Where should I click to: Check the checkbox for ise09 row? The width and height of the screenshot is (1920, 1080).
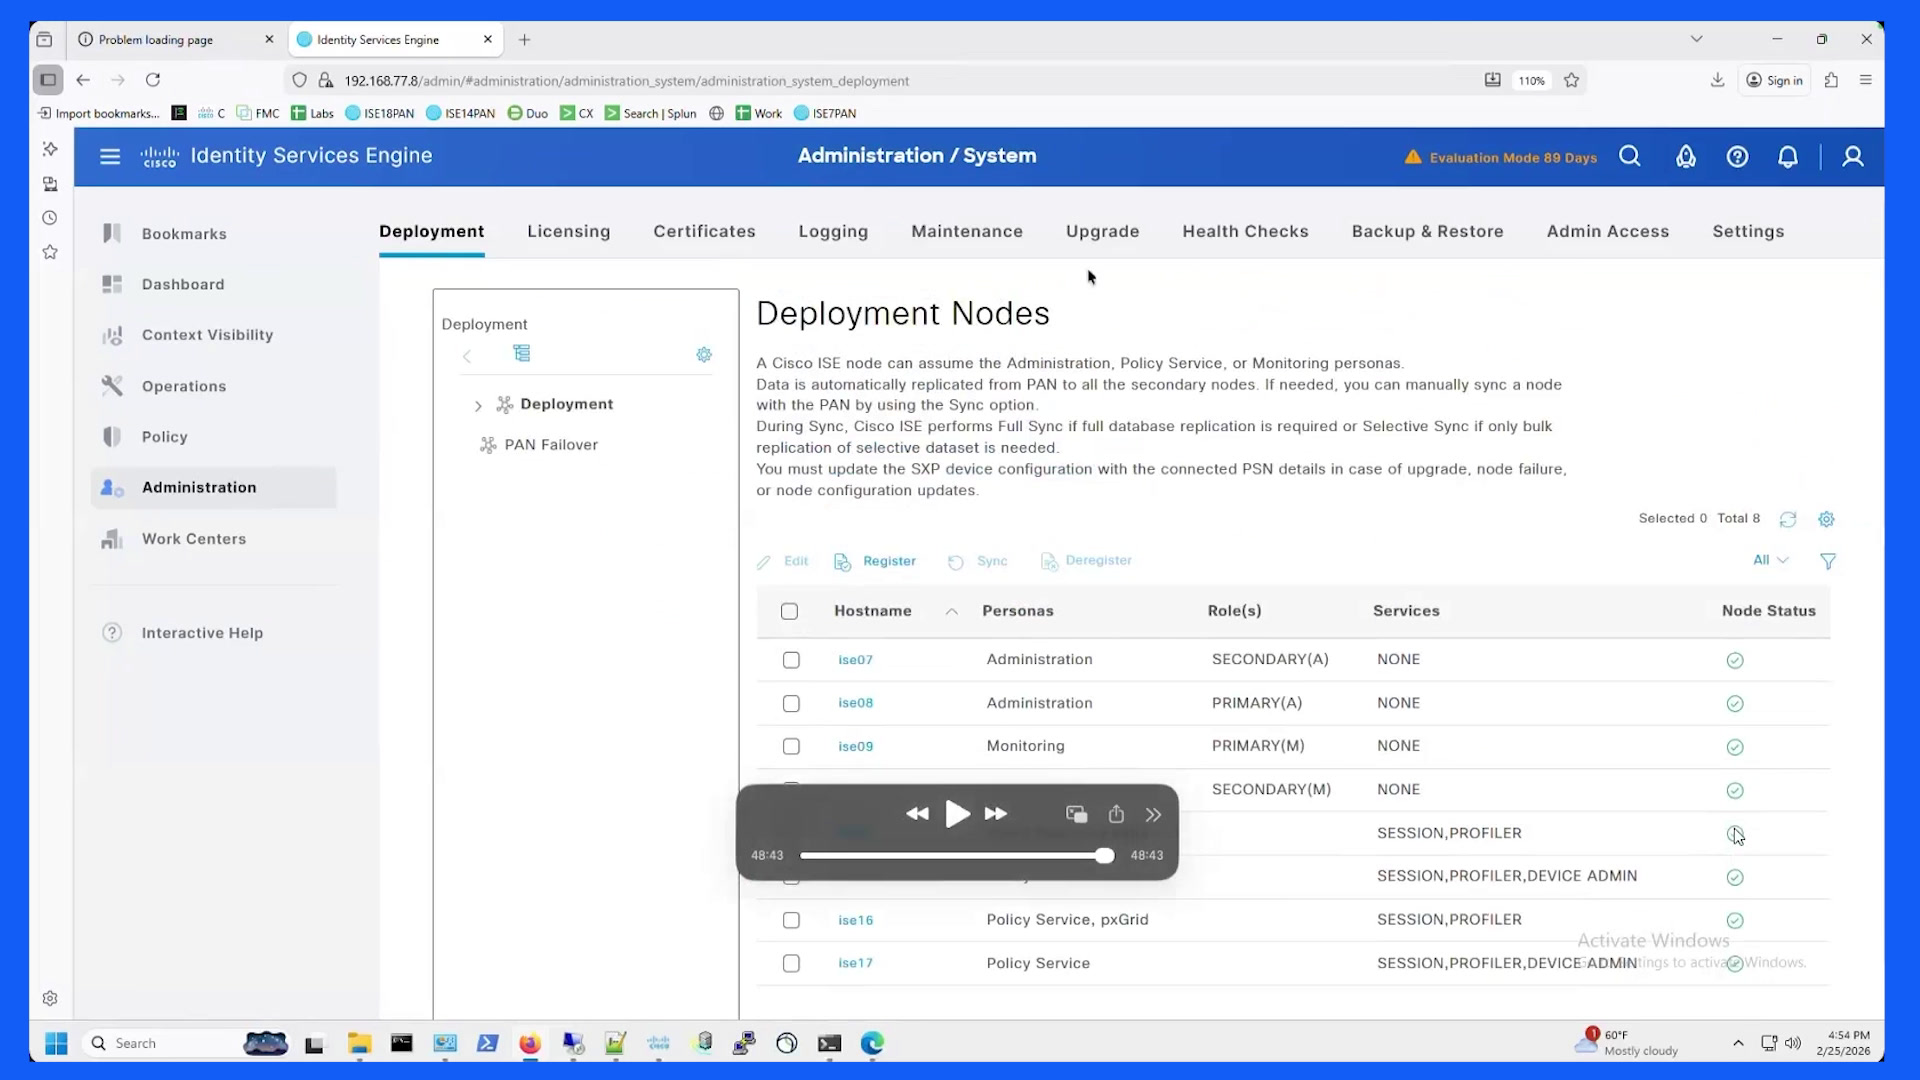(791, 747)
